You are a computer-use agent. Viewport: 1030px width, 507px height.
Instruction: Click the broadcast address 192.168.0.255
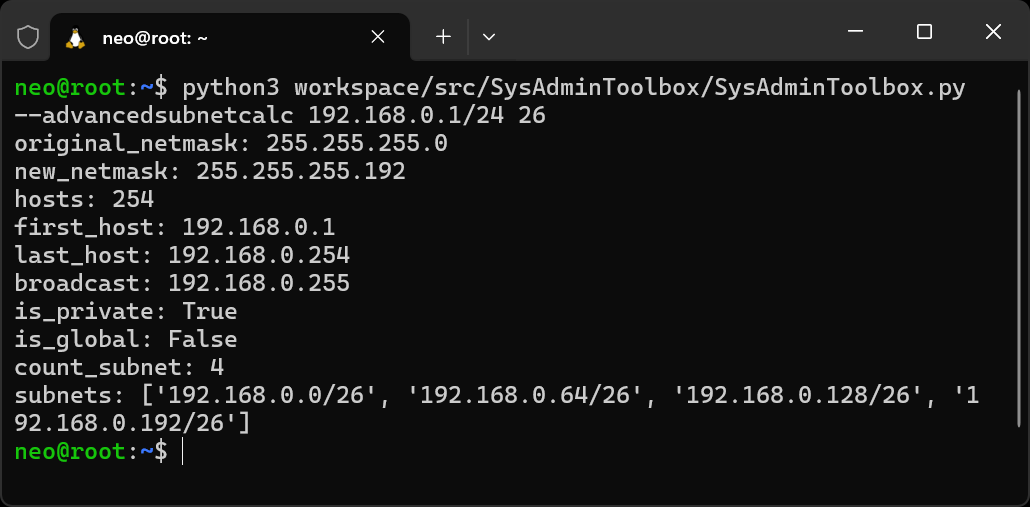[259, 283]
